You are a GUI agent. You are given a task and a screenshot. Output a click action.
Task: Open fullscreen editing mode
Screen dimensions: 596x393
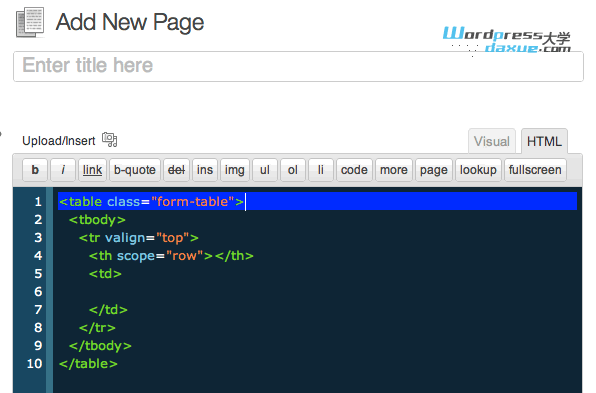coord(535,170)
